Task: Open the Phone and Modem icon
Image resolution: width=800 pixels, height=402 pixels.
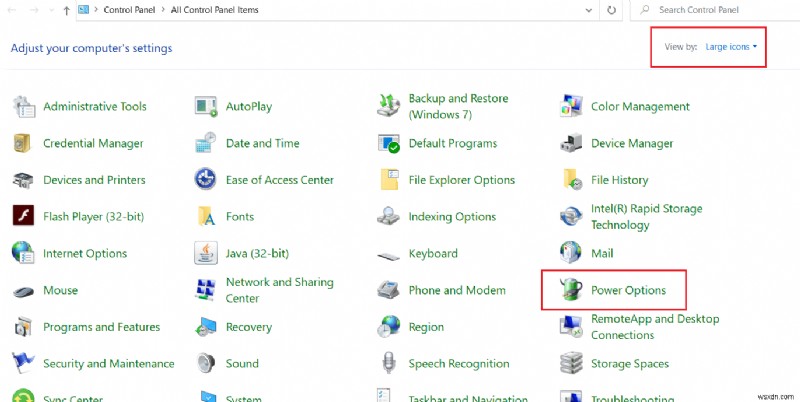Action: point(389,291)
